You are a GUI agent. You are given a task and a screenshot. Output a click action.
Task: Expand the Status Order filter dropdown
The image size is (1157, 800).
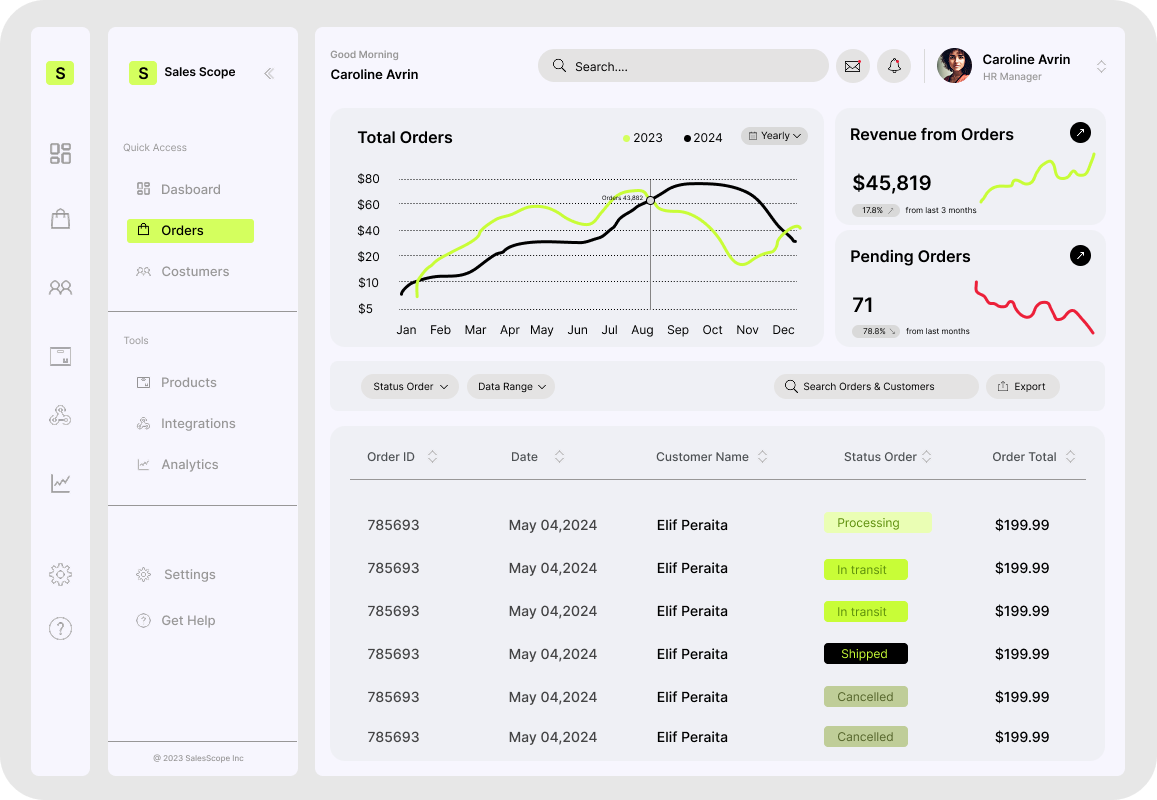(x=409, y=387)
